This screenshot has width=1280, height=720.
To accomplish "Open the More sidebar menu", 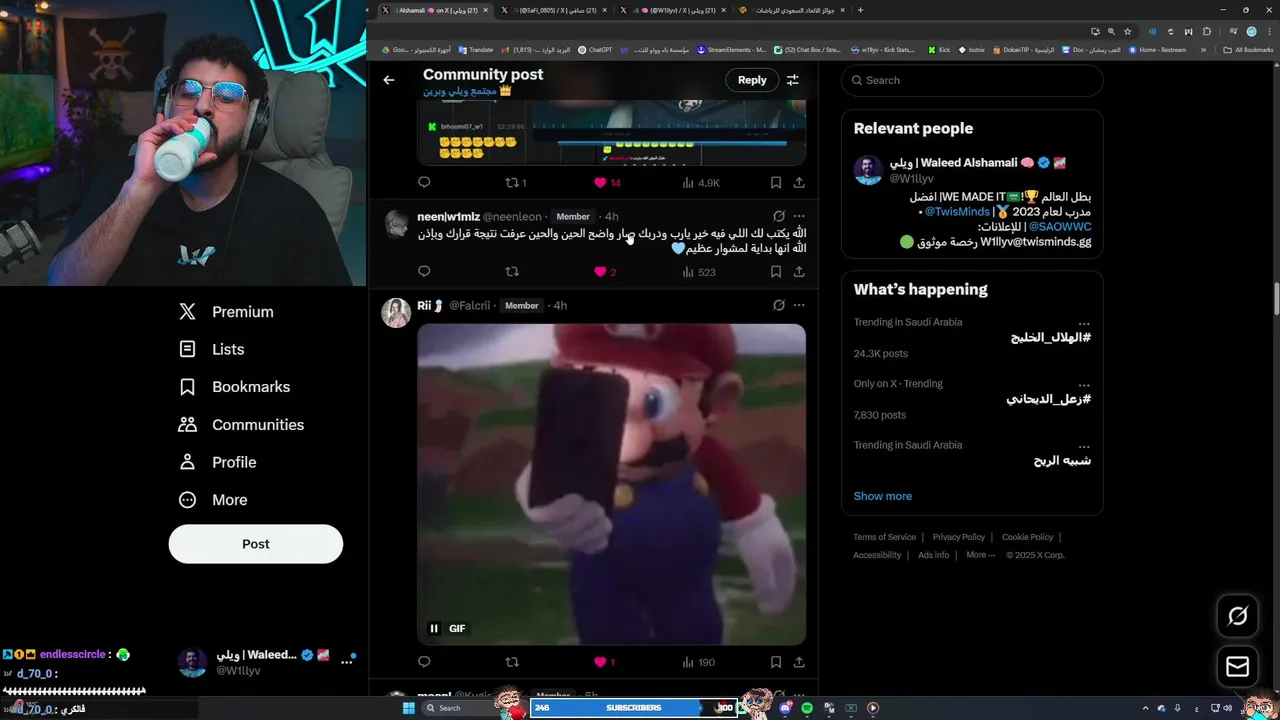I will [213, 500].
